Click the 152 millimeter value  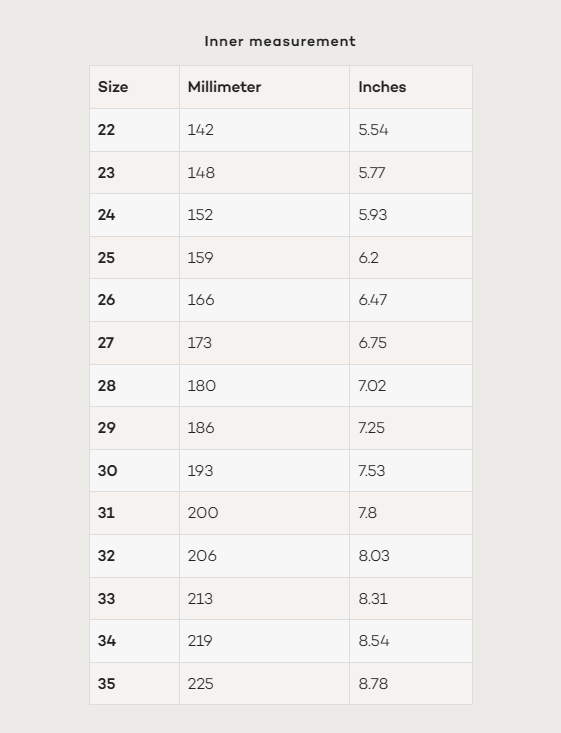click(x=200, y=215)
